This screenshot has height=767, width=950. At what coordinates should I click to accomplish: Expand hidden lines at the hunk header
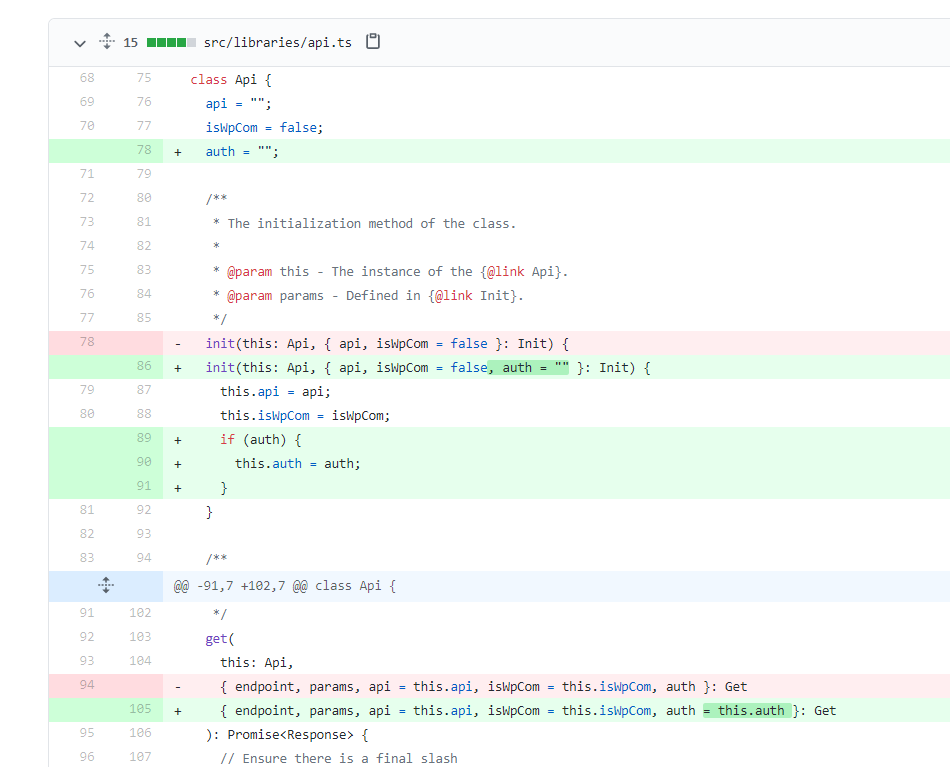(x=106, y=586)
